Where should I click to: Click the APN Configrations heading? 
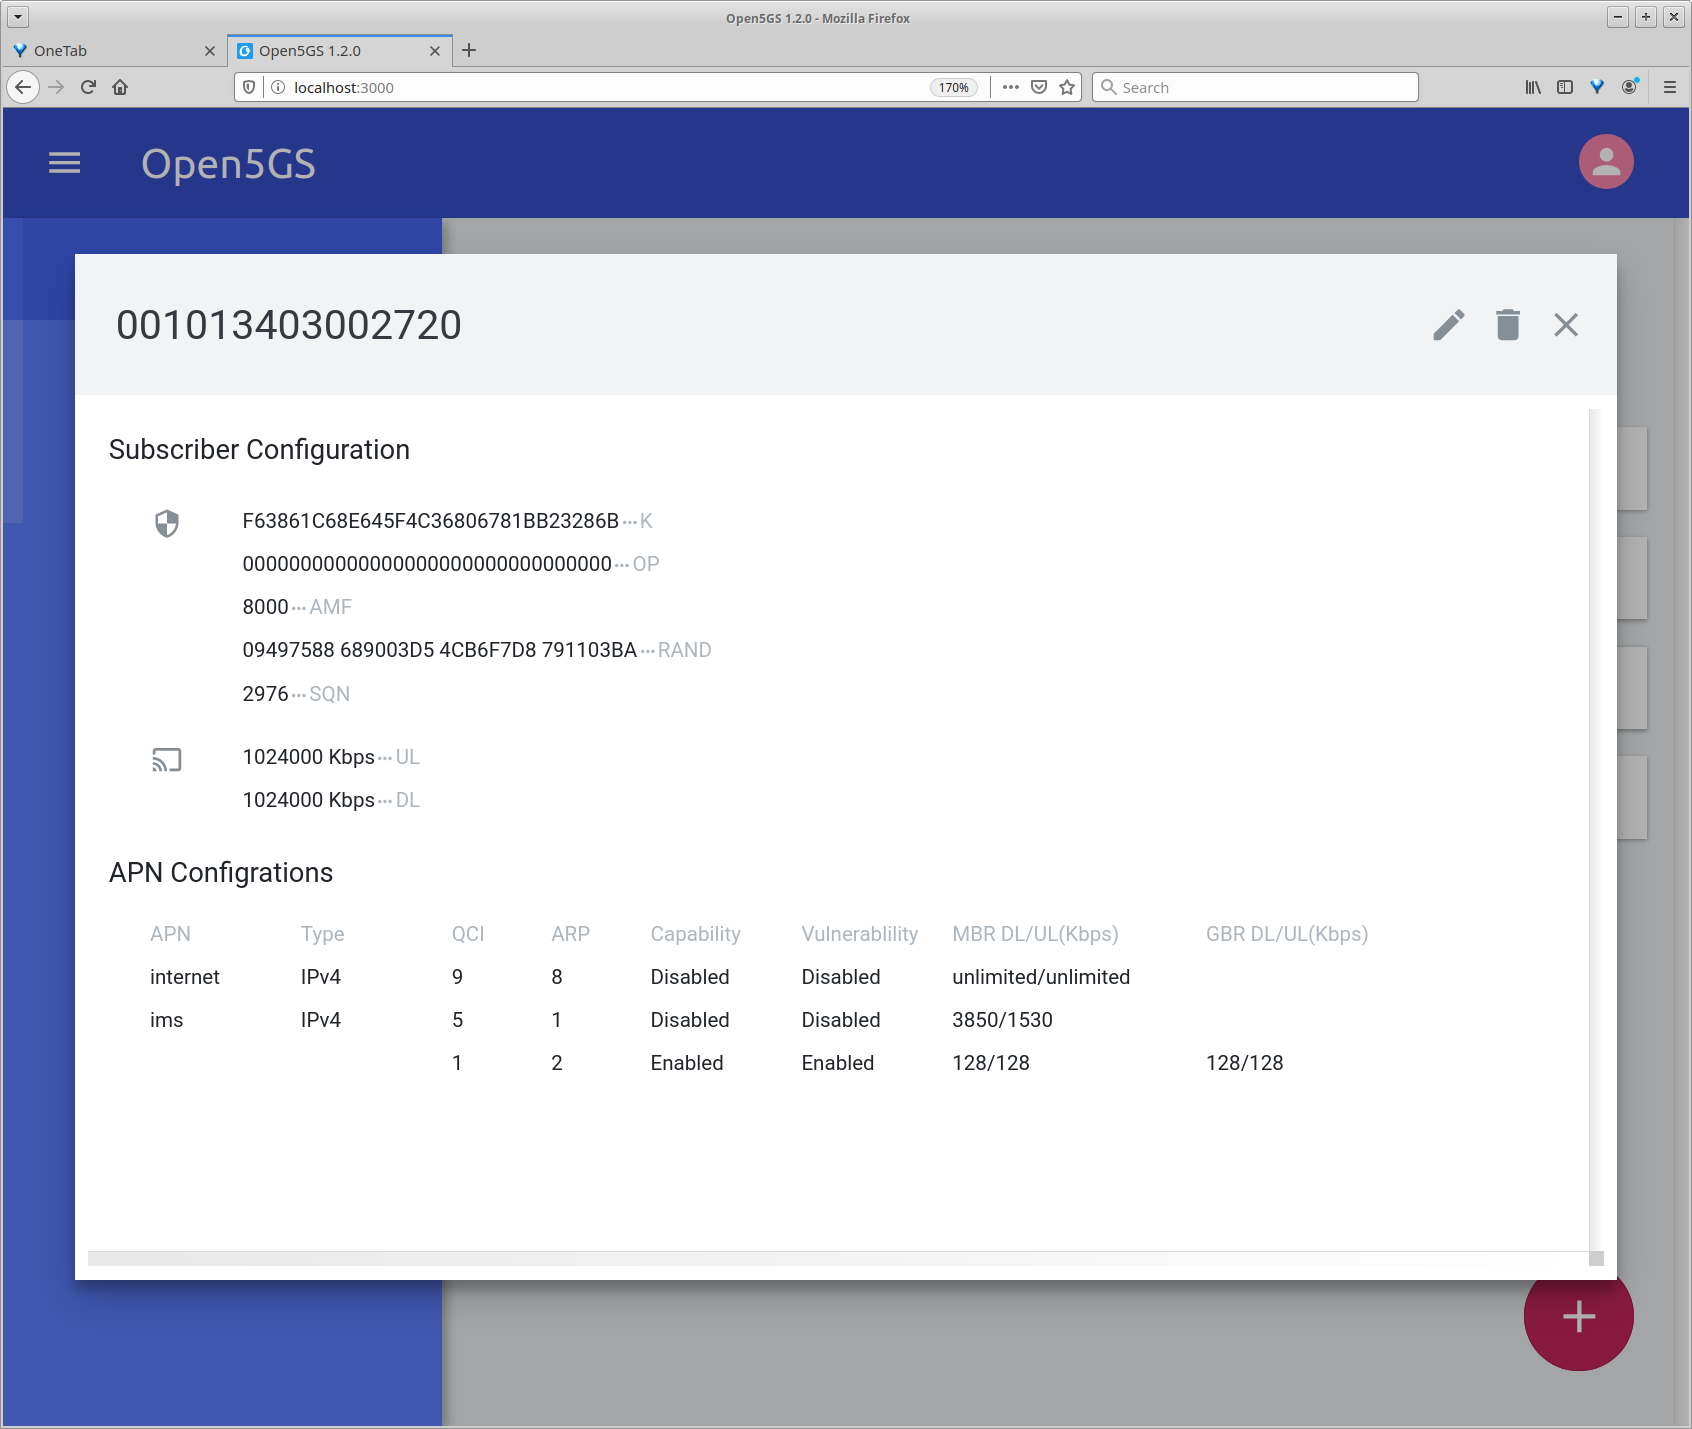[221, 873]
